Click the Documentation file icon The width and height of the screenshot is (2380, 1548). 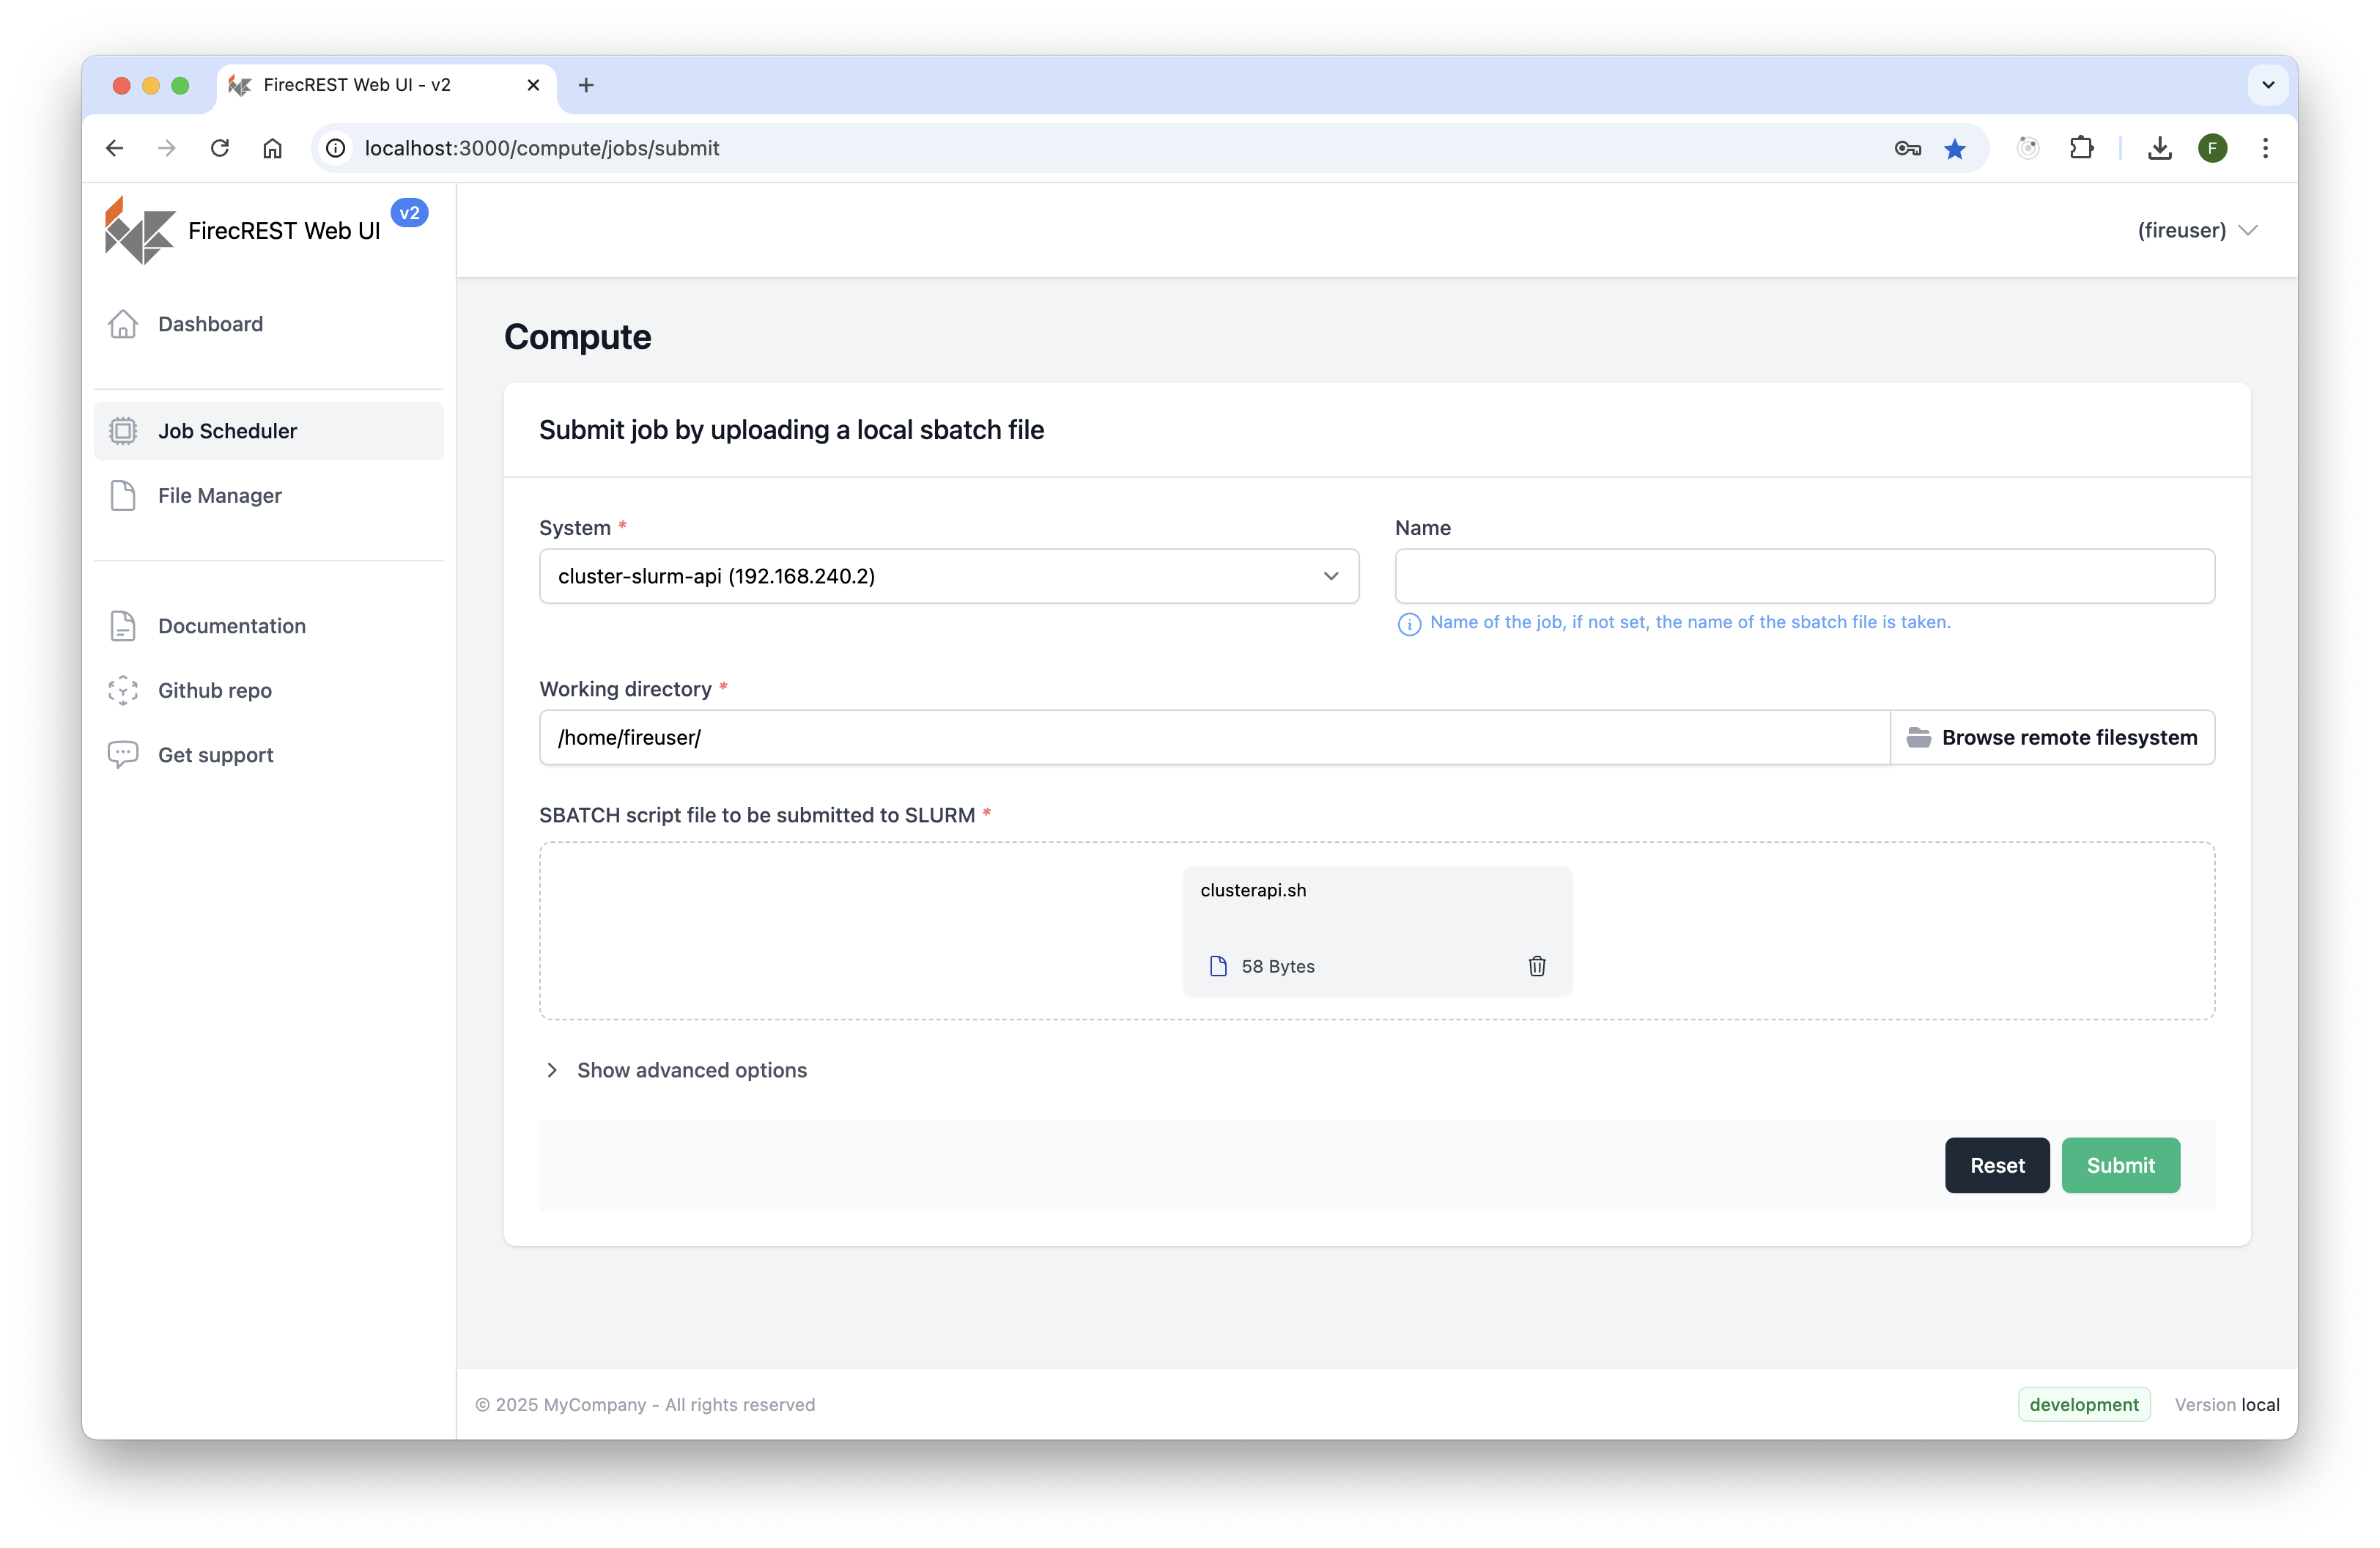tap(123, 626)
